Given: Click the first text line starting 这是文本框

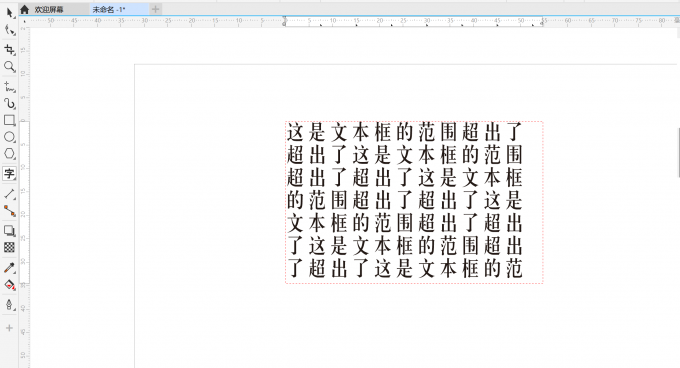Looking at the screenshot, I should tap(404, 132).
